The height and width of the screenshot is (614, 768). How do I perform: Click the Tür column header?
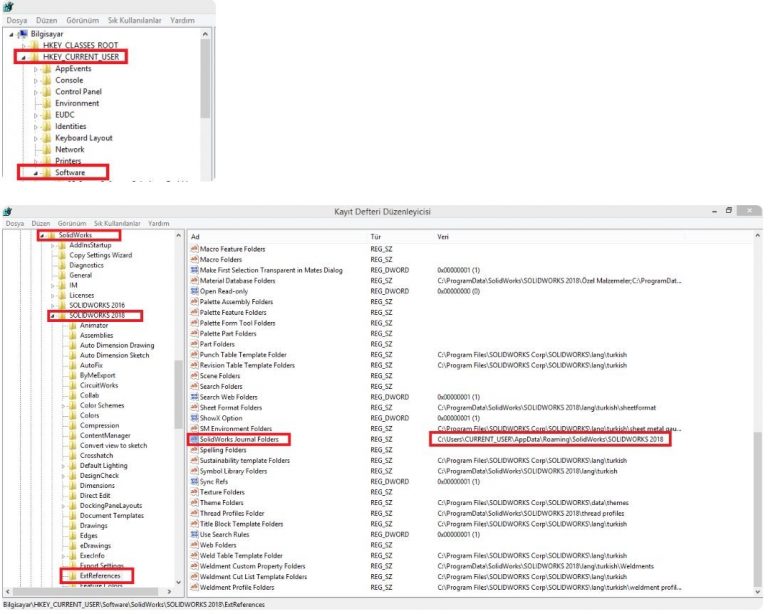pos(377,236)
